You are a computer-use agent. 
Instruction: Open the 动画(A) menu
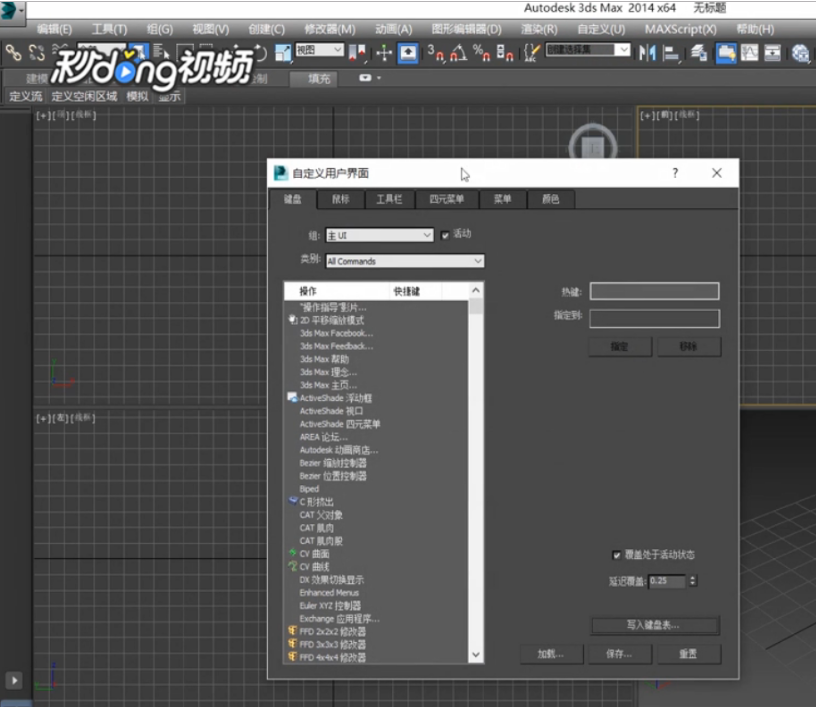pyautogui.click(x=393, y=29)
